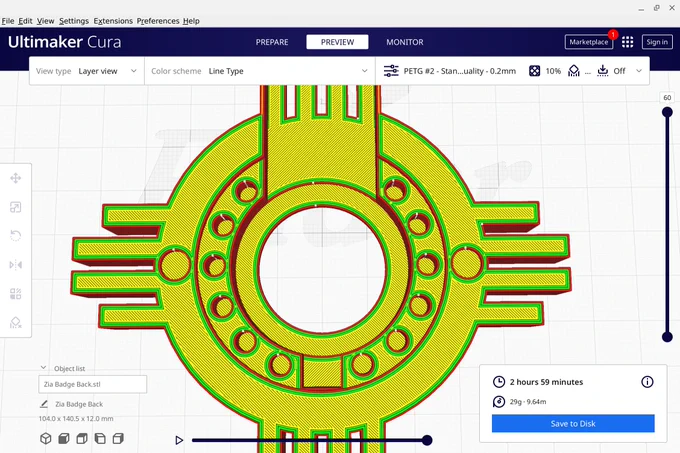Click the PETG #2 profile text
Screen dimensions: 680x453
point(460,71)
